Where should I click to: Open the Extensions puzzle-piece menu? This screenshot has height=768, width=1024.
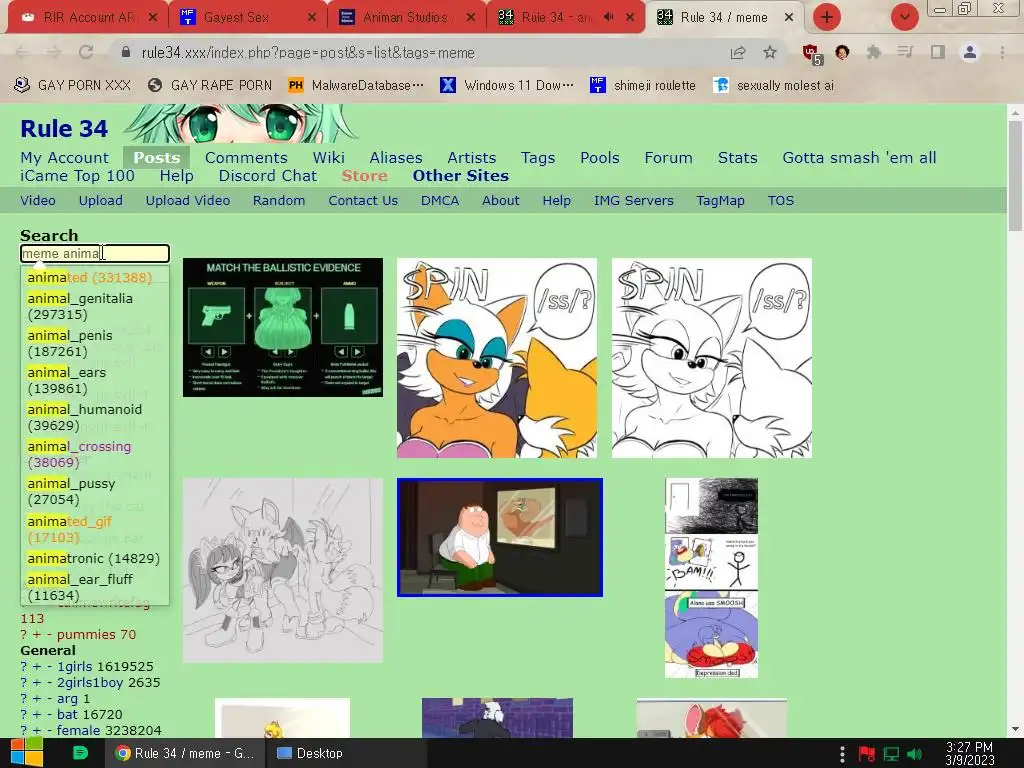click(873, 52)
